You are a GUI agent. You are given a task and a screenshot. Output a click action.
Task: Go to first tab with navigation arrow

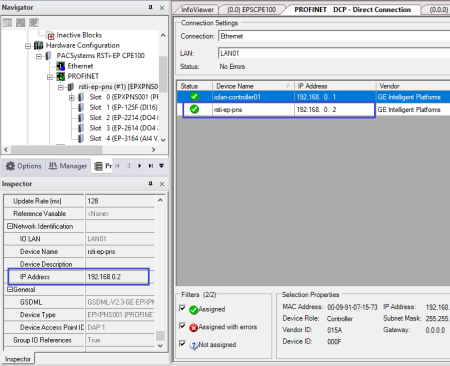click(x=117, y=166)
